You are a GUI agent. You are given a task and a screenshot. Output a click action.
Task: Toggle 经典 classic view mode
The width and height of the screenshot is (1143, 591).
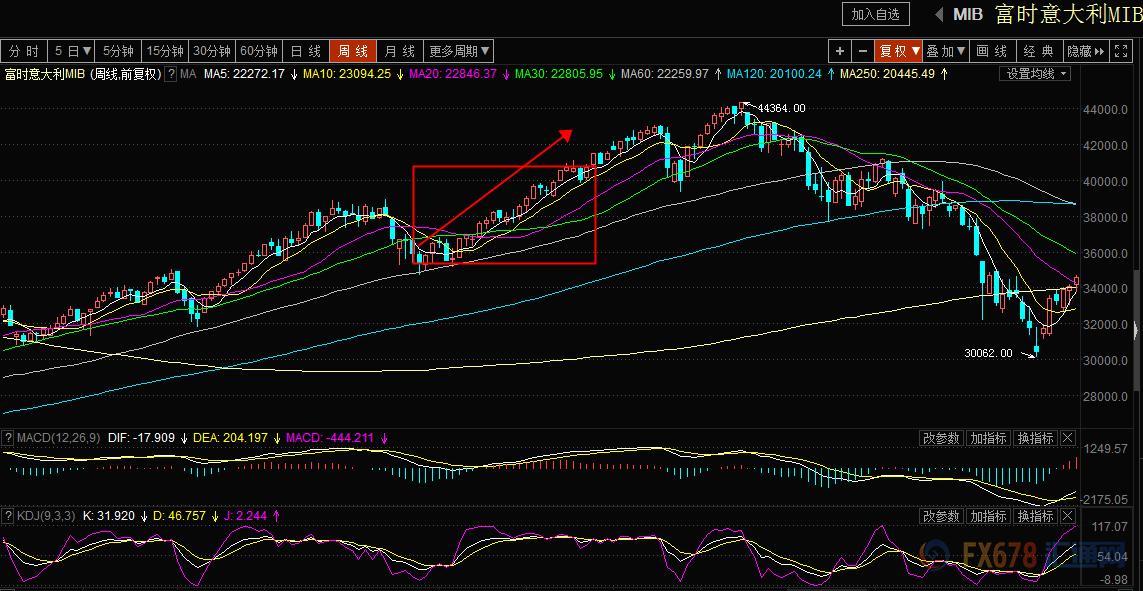[1039, 51]
